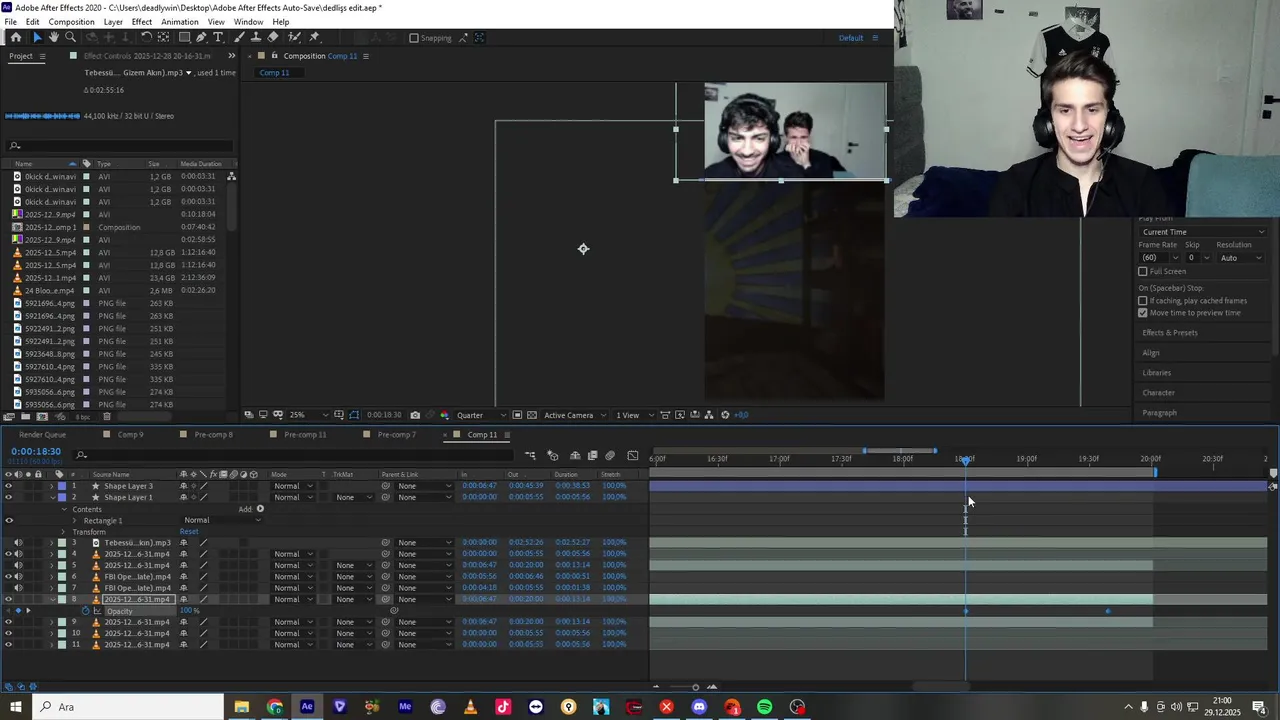Select the Hand tool
This screenshot has height=720, width=1280.
click(54, 37)
